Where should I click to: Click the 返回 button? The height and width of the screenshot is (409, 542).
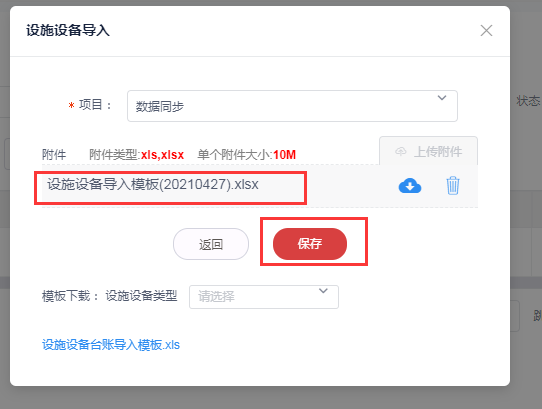pyautogui.click(x=211, y=244)
